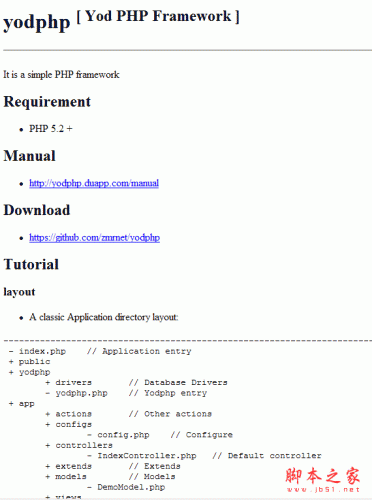
Task: Click the 'app' directory line
Action: (x=27, y=404)
